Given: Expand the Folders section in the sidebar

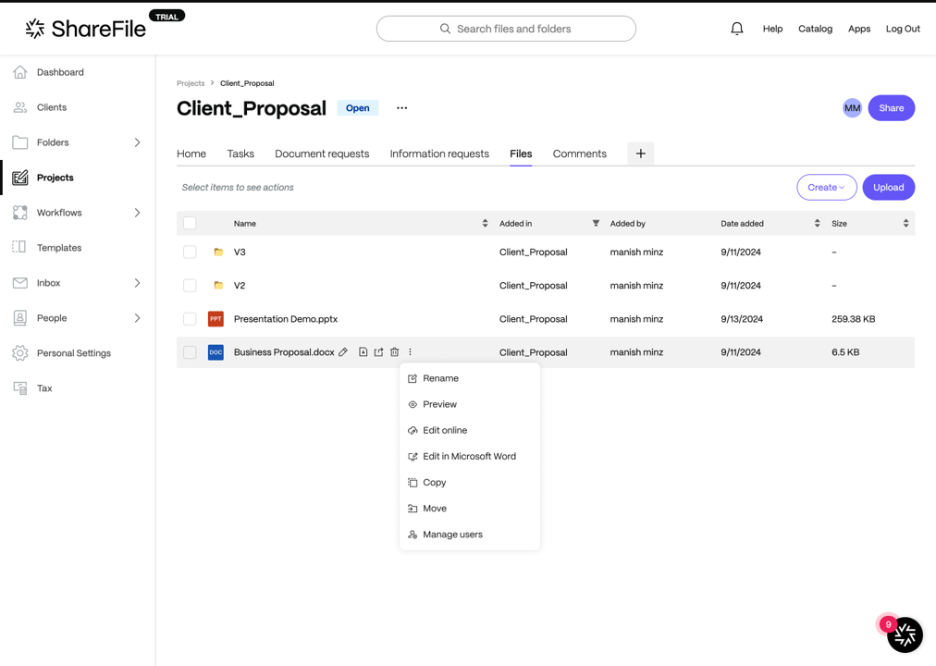Looking at the screenshot, I should [x=137, y=143].
